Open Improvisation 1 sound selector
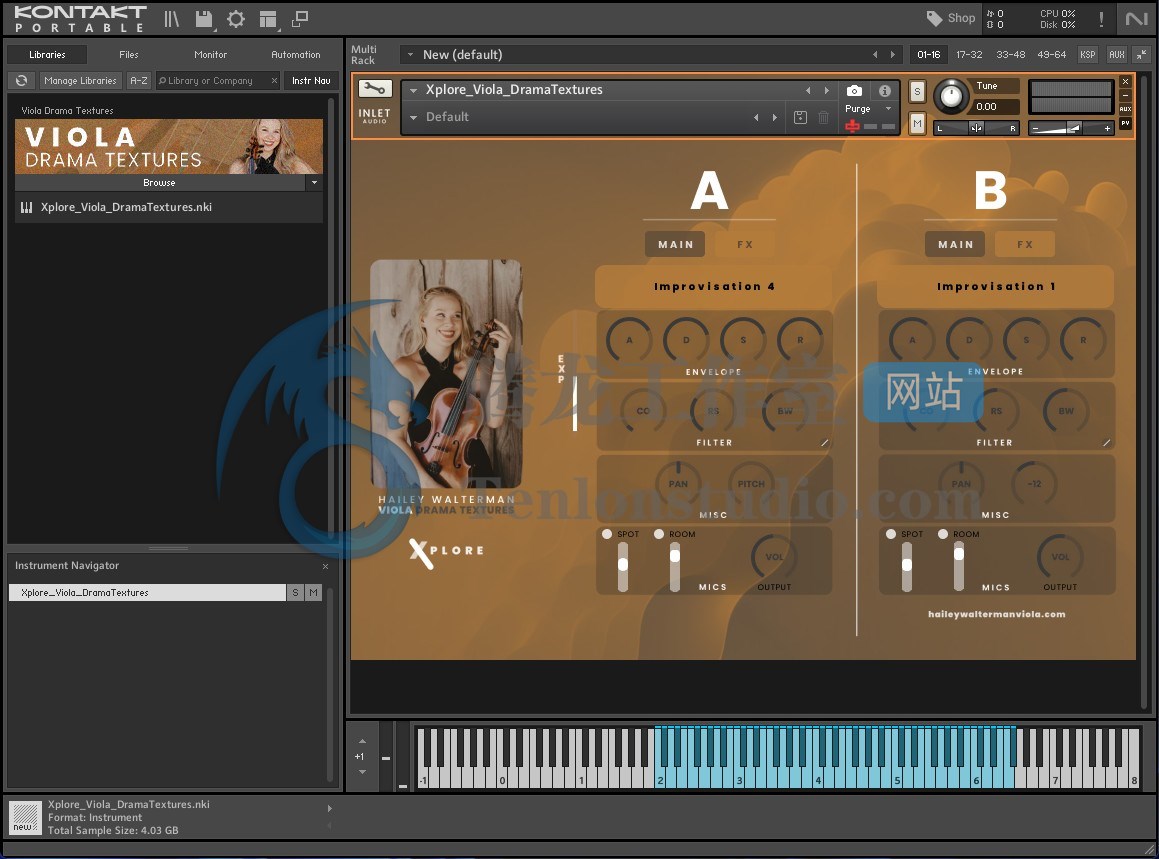 pos(995,286)
